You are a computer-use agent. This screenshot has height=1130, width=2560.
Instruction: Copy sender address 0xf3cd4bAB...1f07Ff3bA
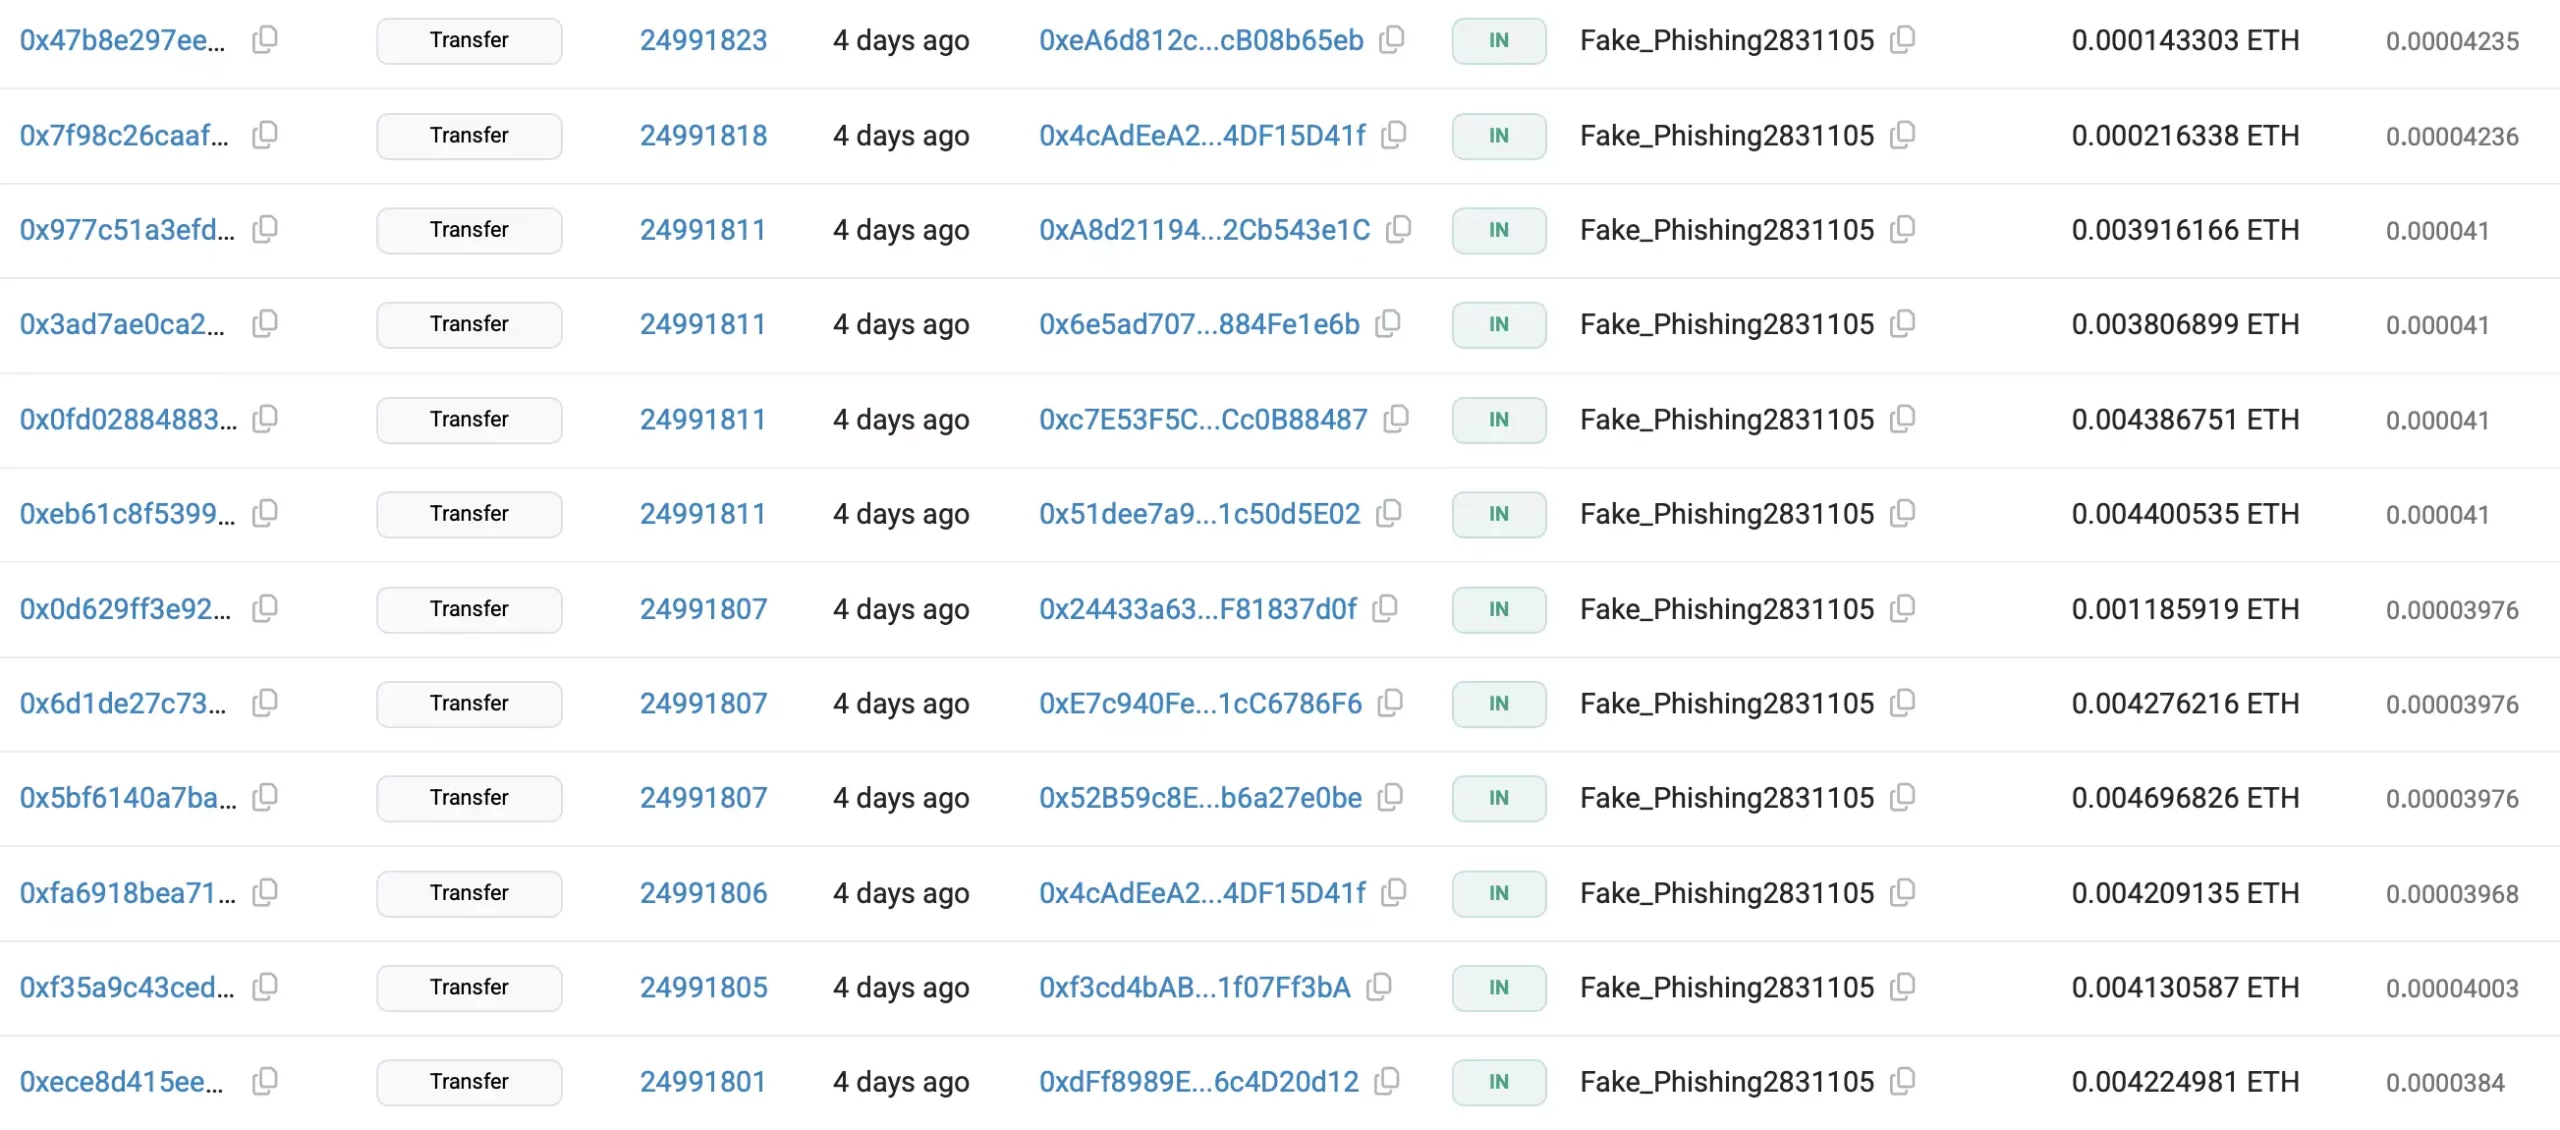point(1379,986)
